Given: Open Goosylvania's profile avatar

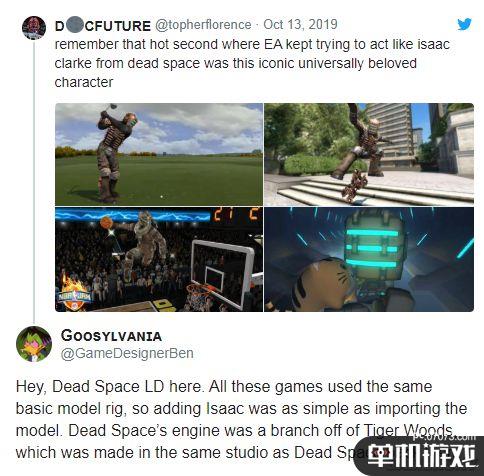Looking at the screenshot, I should (x=34, y=344).
